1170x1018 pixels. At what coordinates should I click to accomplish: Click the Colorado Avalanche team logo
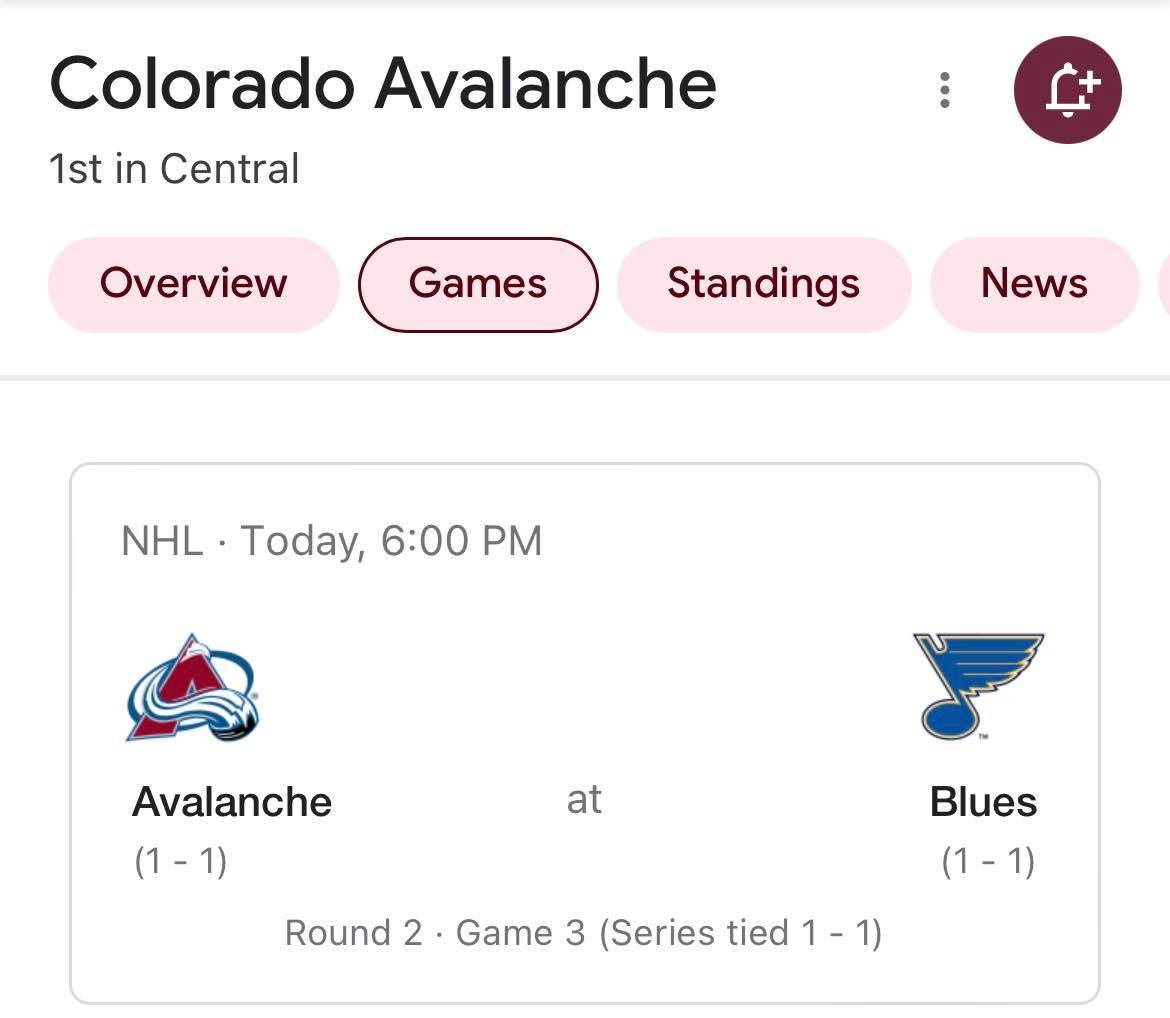[x=193, y=688]
